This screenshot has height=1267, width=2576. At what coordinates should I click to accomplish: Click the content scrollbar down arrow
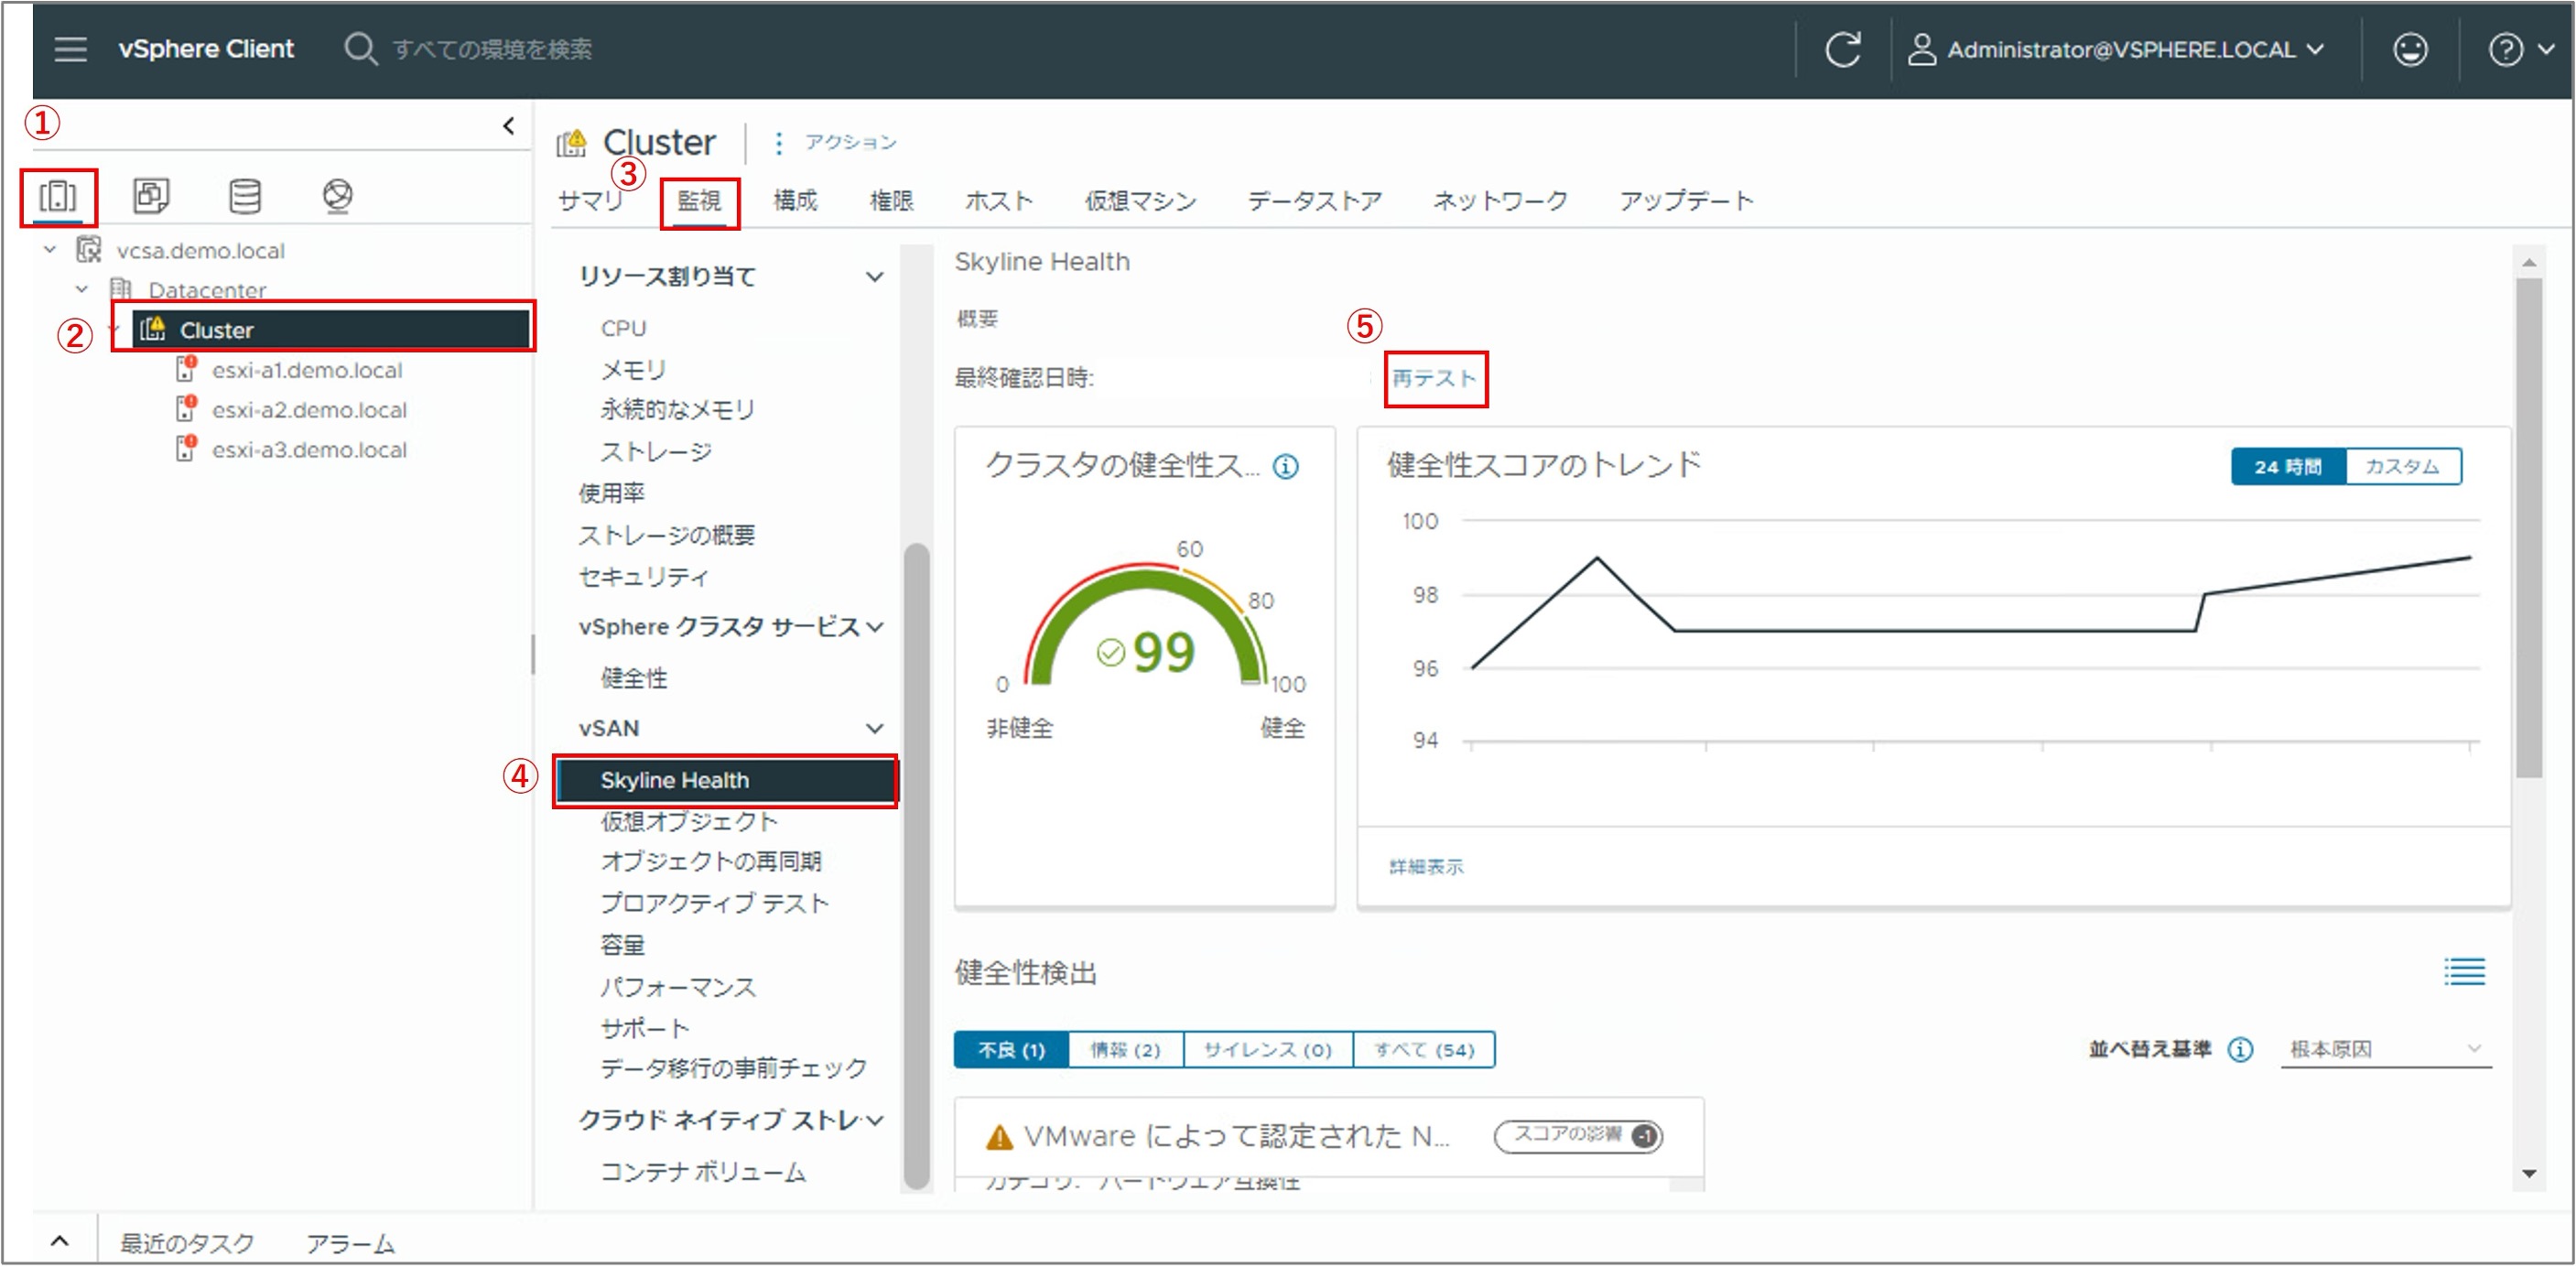2528,1173
